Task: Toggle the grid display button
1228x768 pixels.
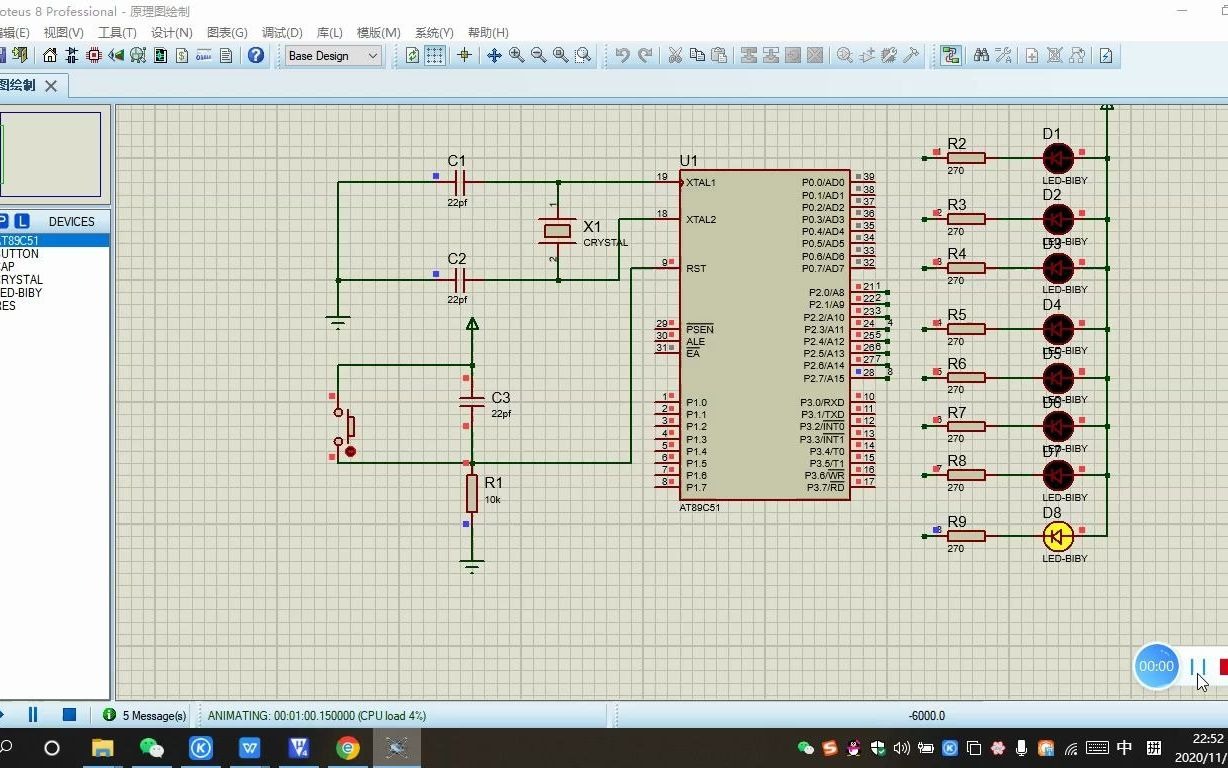Action: coord(435,56)
